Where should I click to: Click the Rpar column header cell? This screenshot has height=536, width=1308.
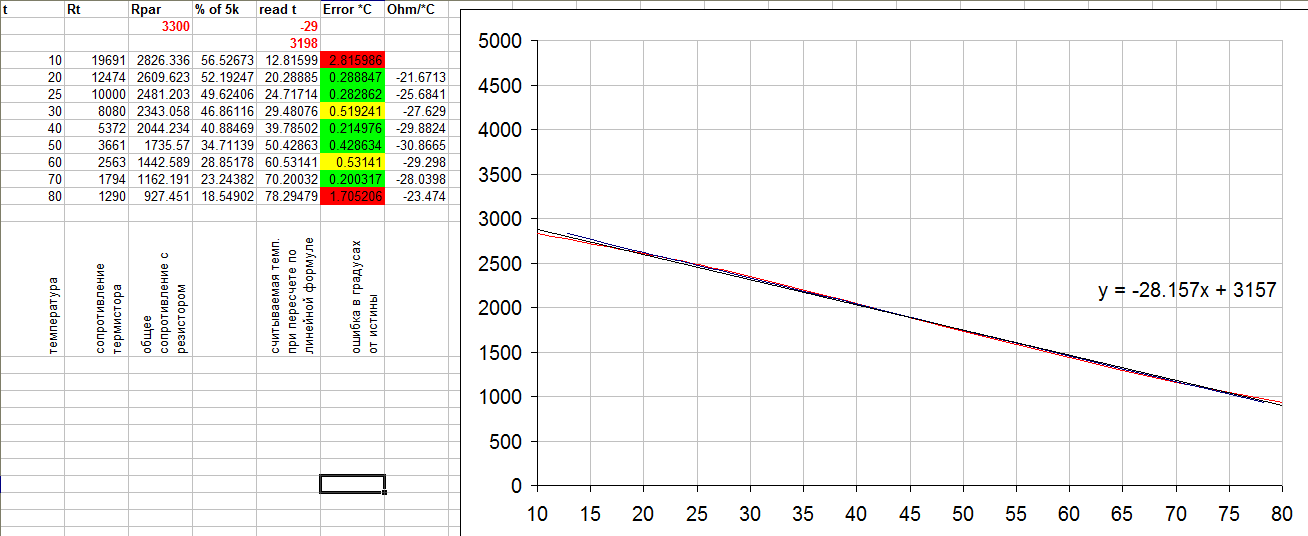coord(160,8)
